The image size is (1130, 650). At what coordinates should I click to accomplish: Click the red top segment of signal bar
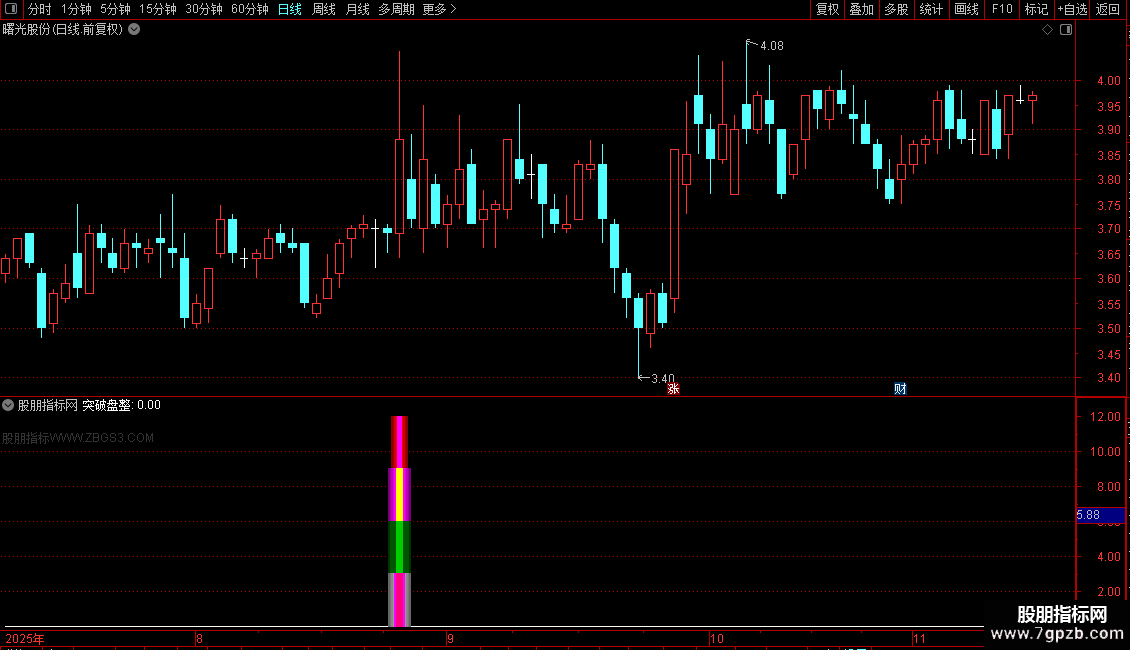coord(399,442)
